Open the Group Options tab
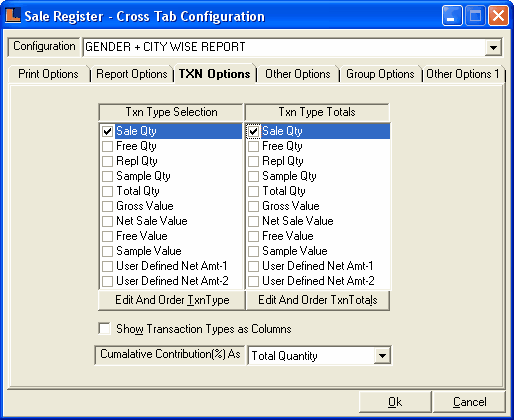The height and width of the screenshot is (420, 514). [x=380, y=74]
